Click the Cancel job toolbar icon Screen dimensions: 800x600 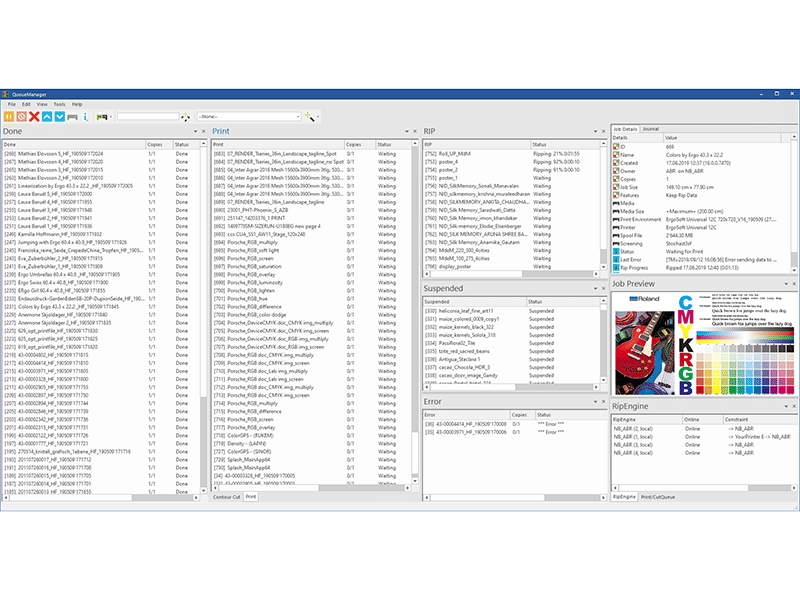21,117
